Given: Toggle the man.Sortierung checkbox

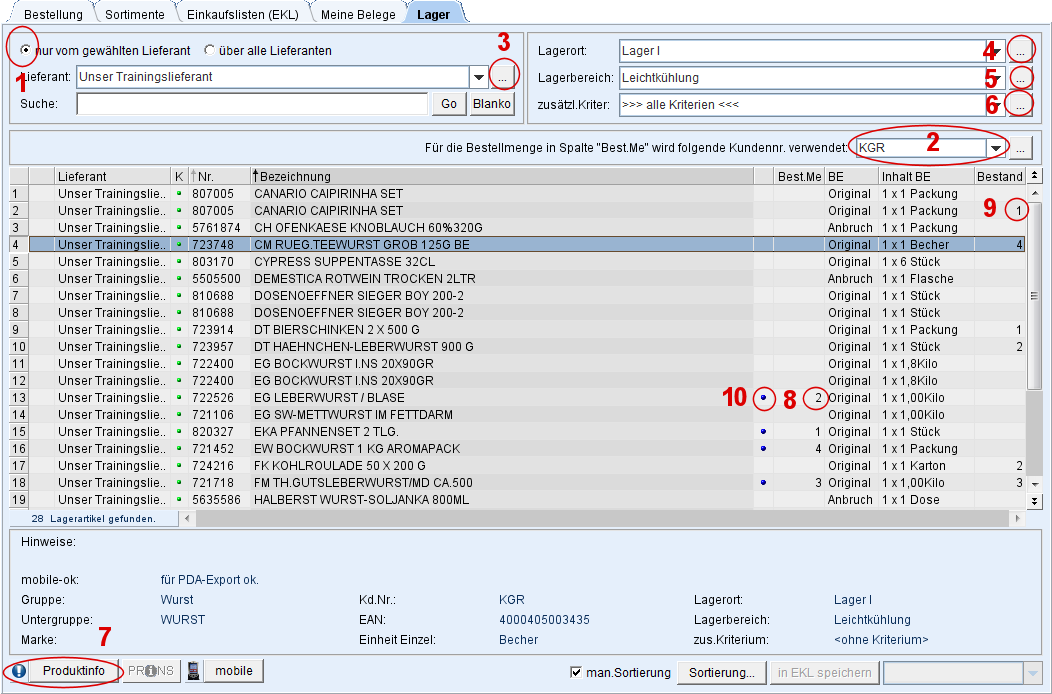Looking at the screenshot, I should 576,672.
